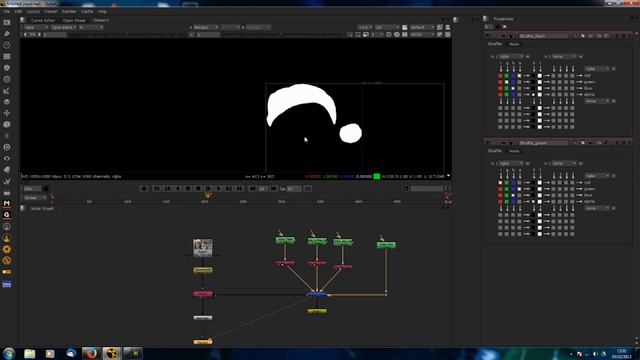Toggle the viewer pause icon
Screen dimensions: 640x360
point(405,35)
